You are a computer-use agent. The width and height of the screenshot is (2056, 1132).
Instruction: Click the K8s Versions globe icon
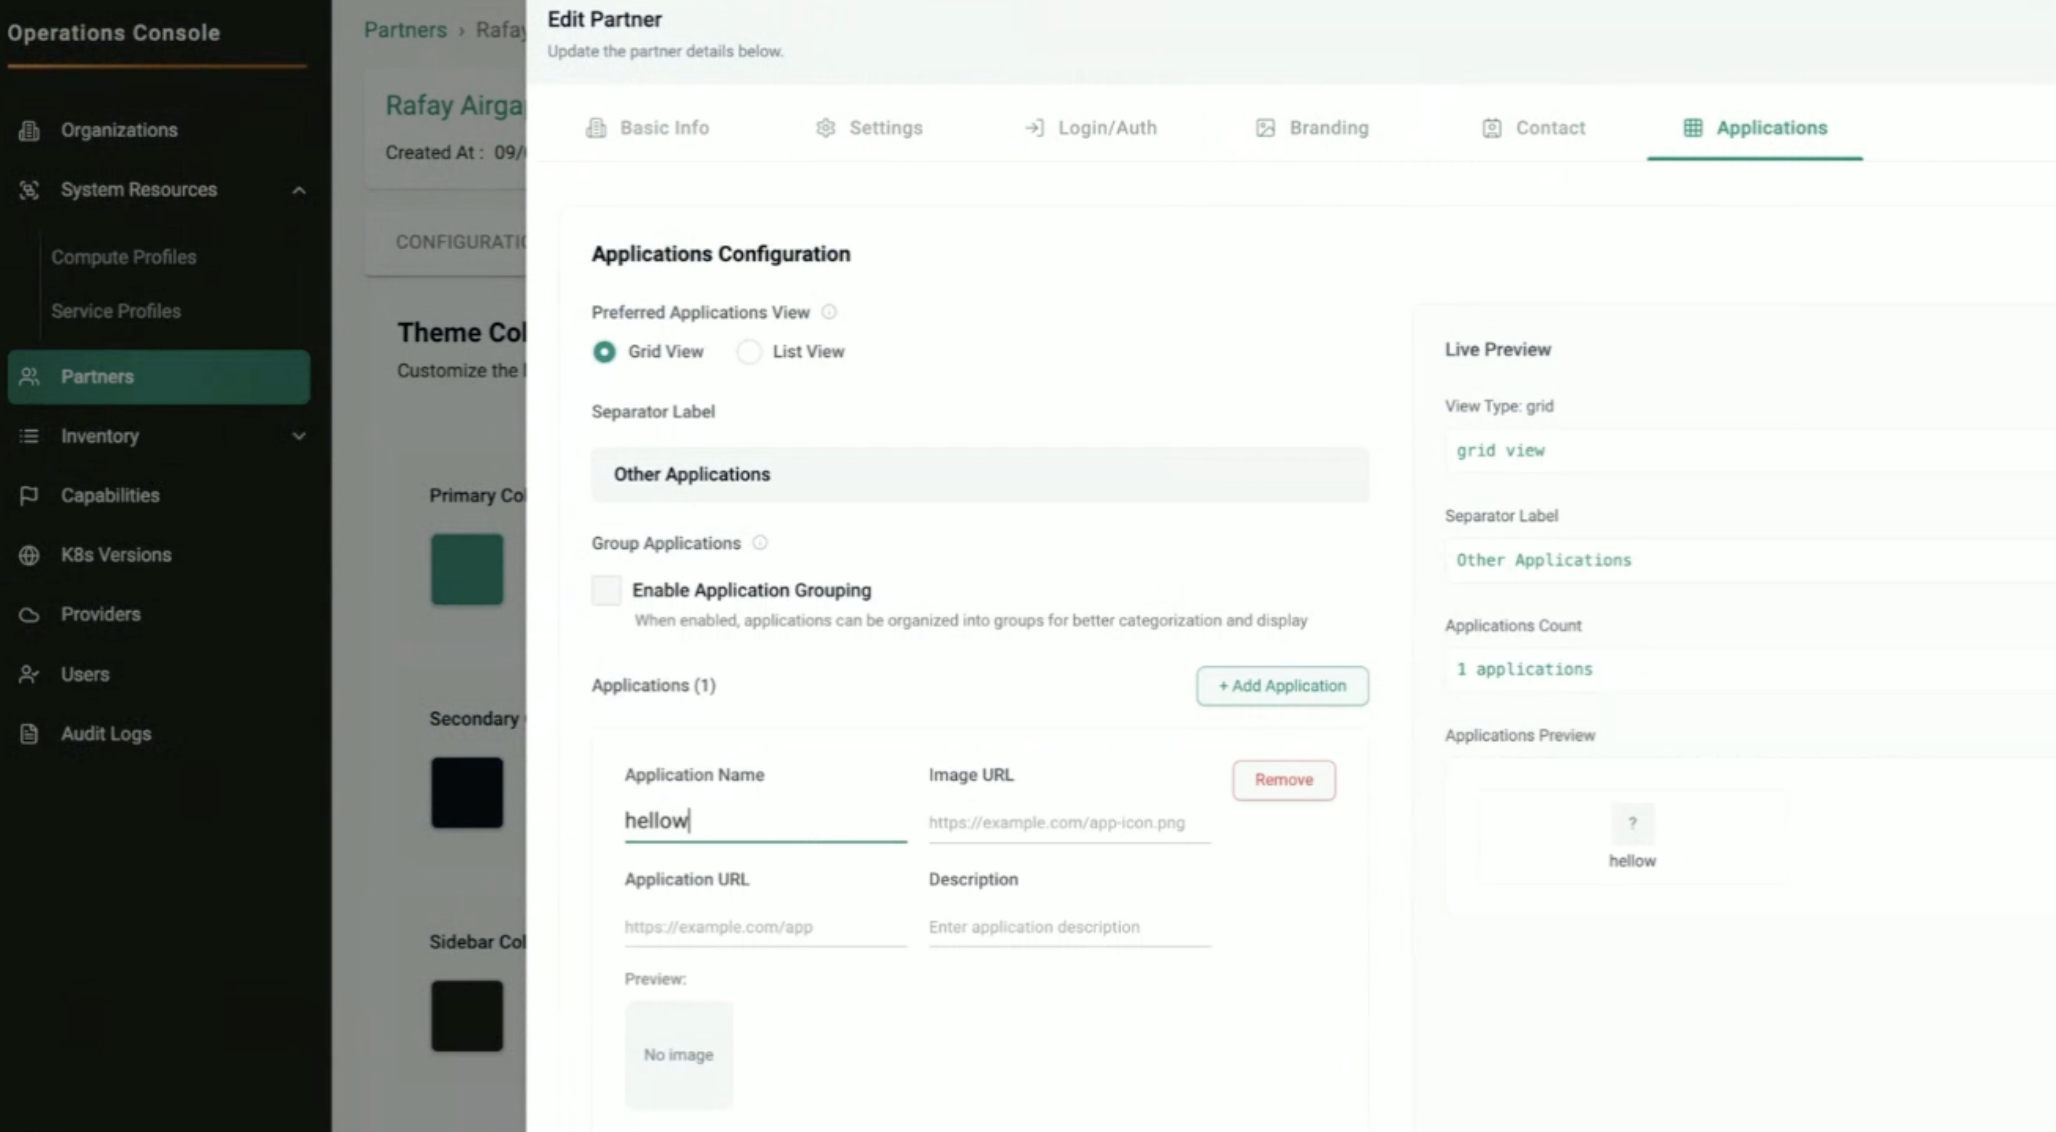29,555
